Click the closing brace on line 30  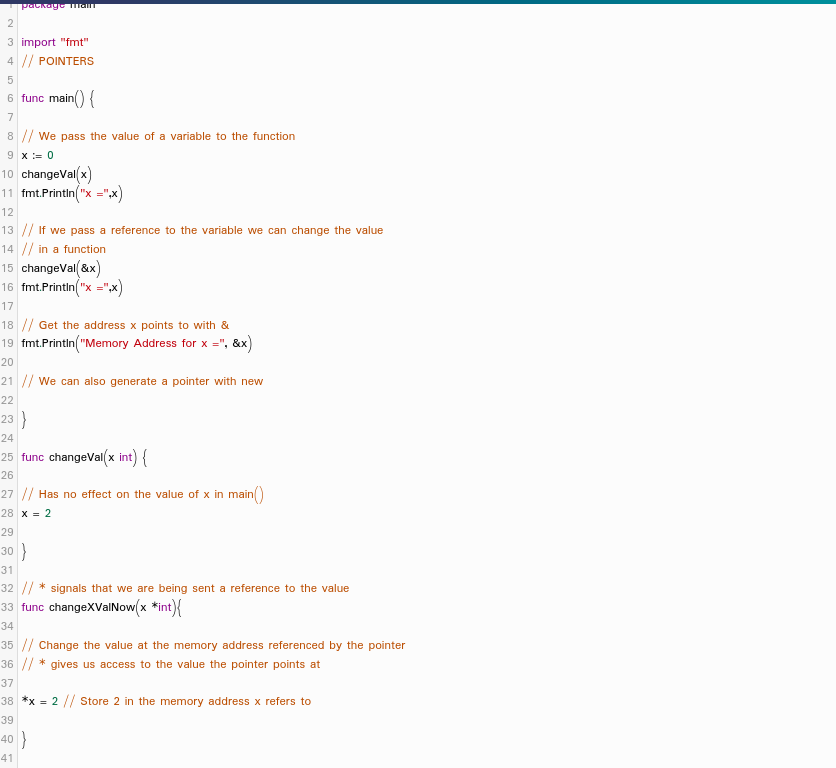[23, 551]
